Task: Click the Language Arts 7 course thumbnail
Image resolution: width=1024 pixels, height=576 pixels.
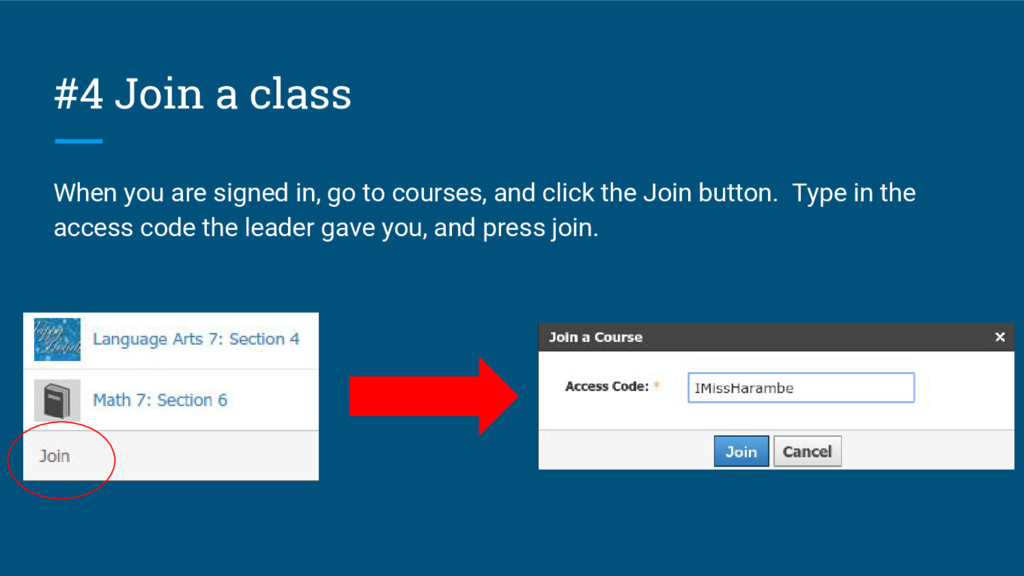Action: (x=57, y=339)
